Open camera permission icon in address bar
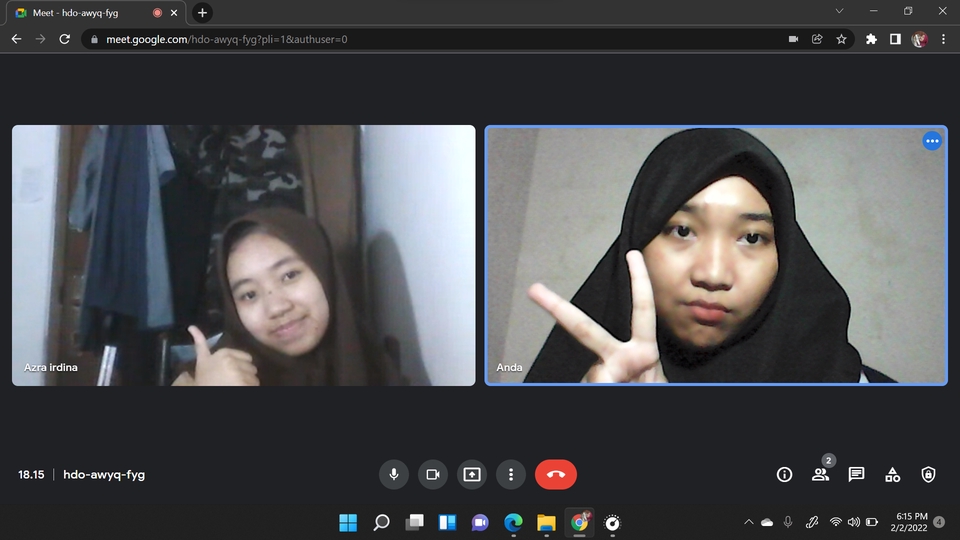The height and width of the screenshot is (540, 960). (x=793, y=39)
